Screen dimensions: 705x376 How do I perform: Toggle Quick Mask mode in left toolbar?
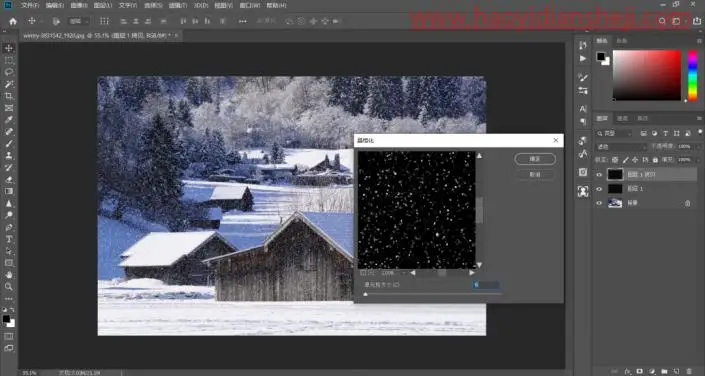coord(9,336)
